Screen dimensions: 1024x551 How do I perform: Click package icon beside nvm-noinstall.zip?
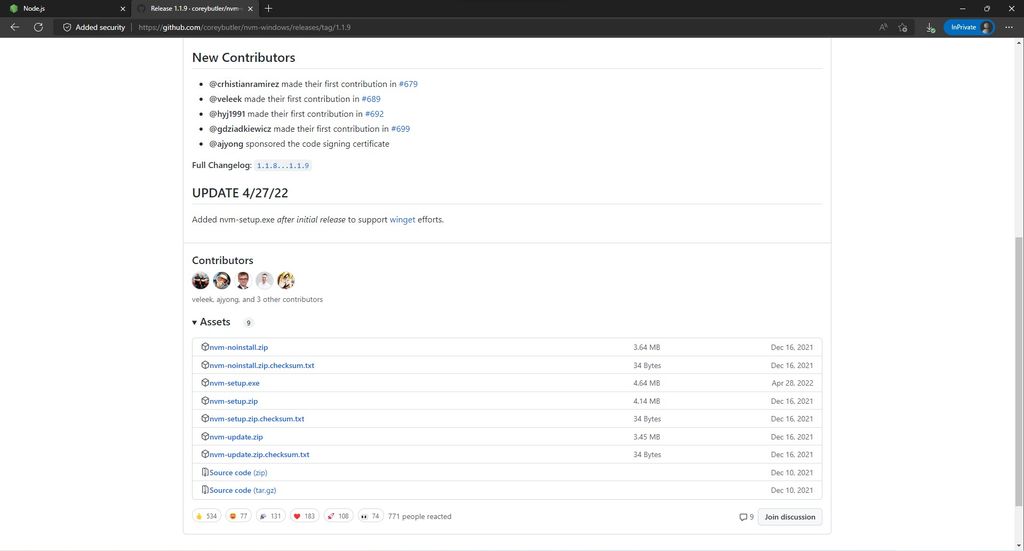[205, 347]
